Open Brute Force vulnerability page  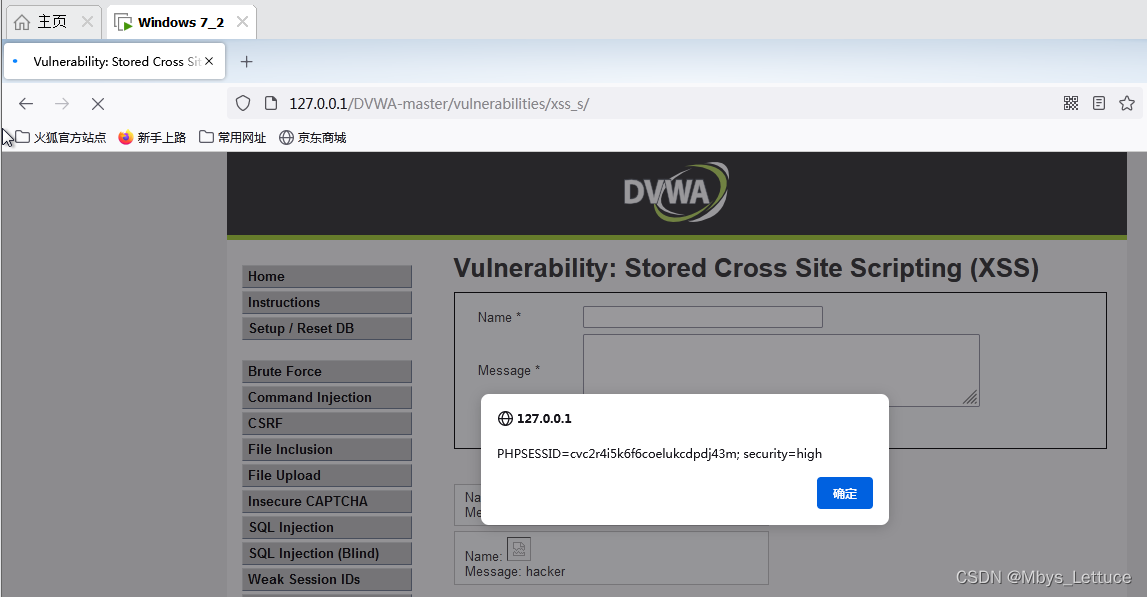[327, 371]
